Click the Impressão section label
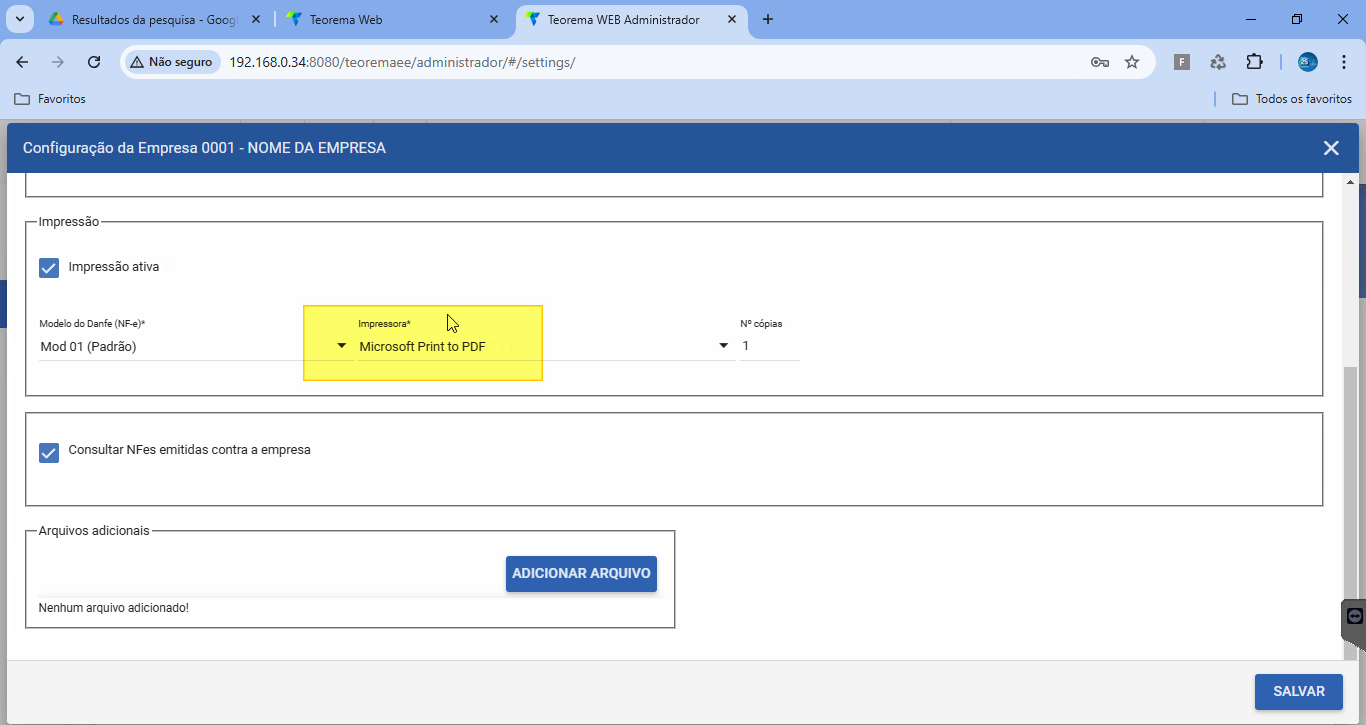This screenshot has width=1366, height=725. tap(69, 222)
